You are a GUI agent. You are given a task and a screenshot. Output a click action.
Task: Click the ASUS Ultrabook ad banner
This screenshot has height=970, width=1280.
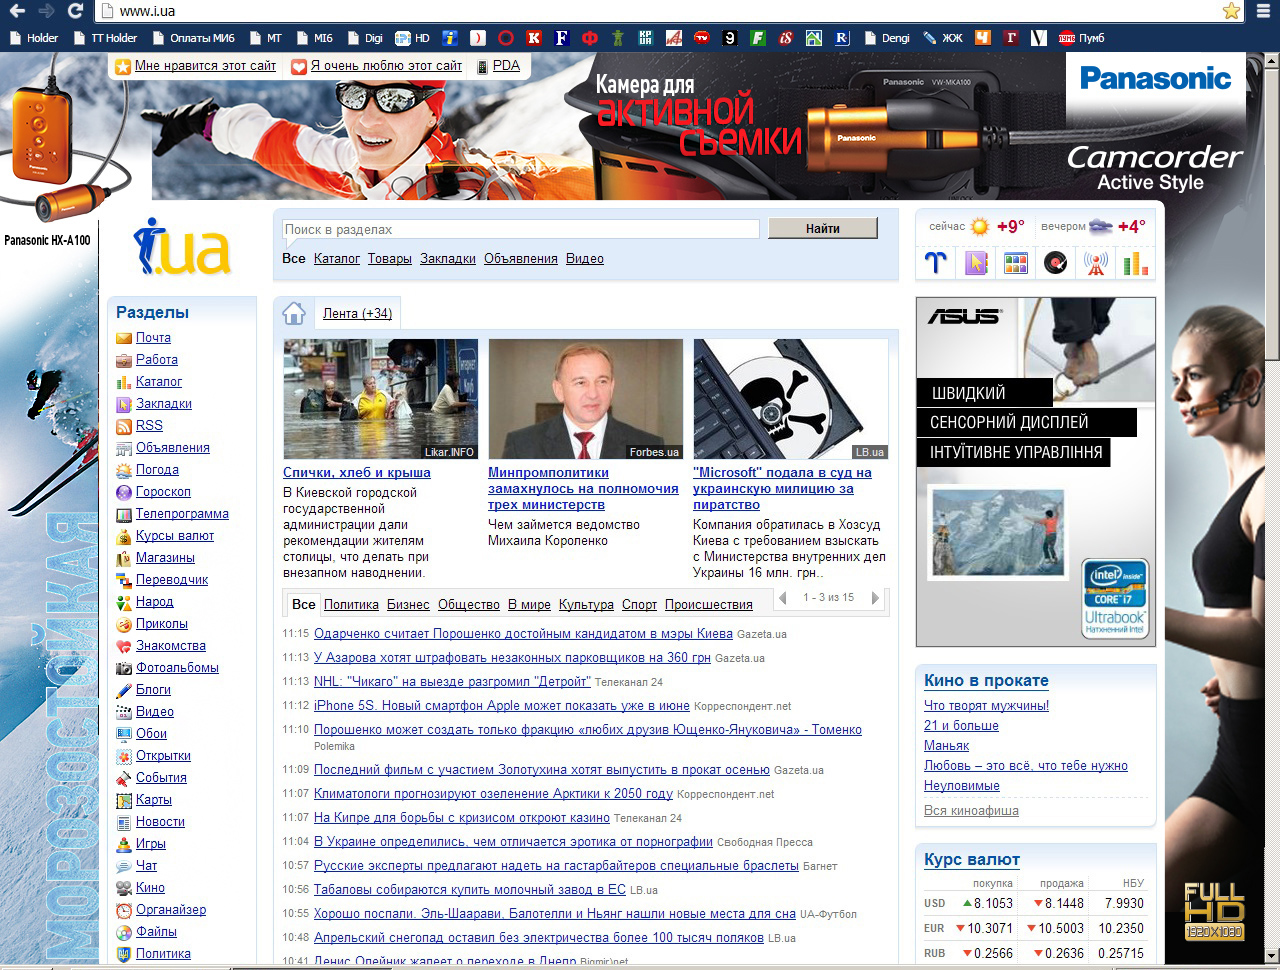pyautogui.click(x=1036, y=472)
